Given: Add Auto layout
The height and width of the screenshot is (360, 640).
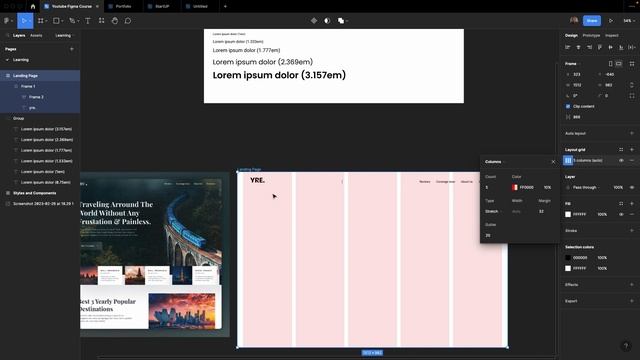Looking at the screenshot, I should pos(632,133).
